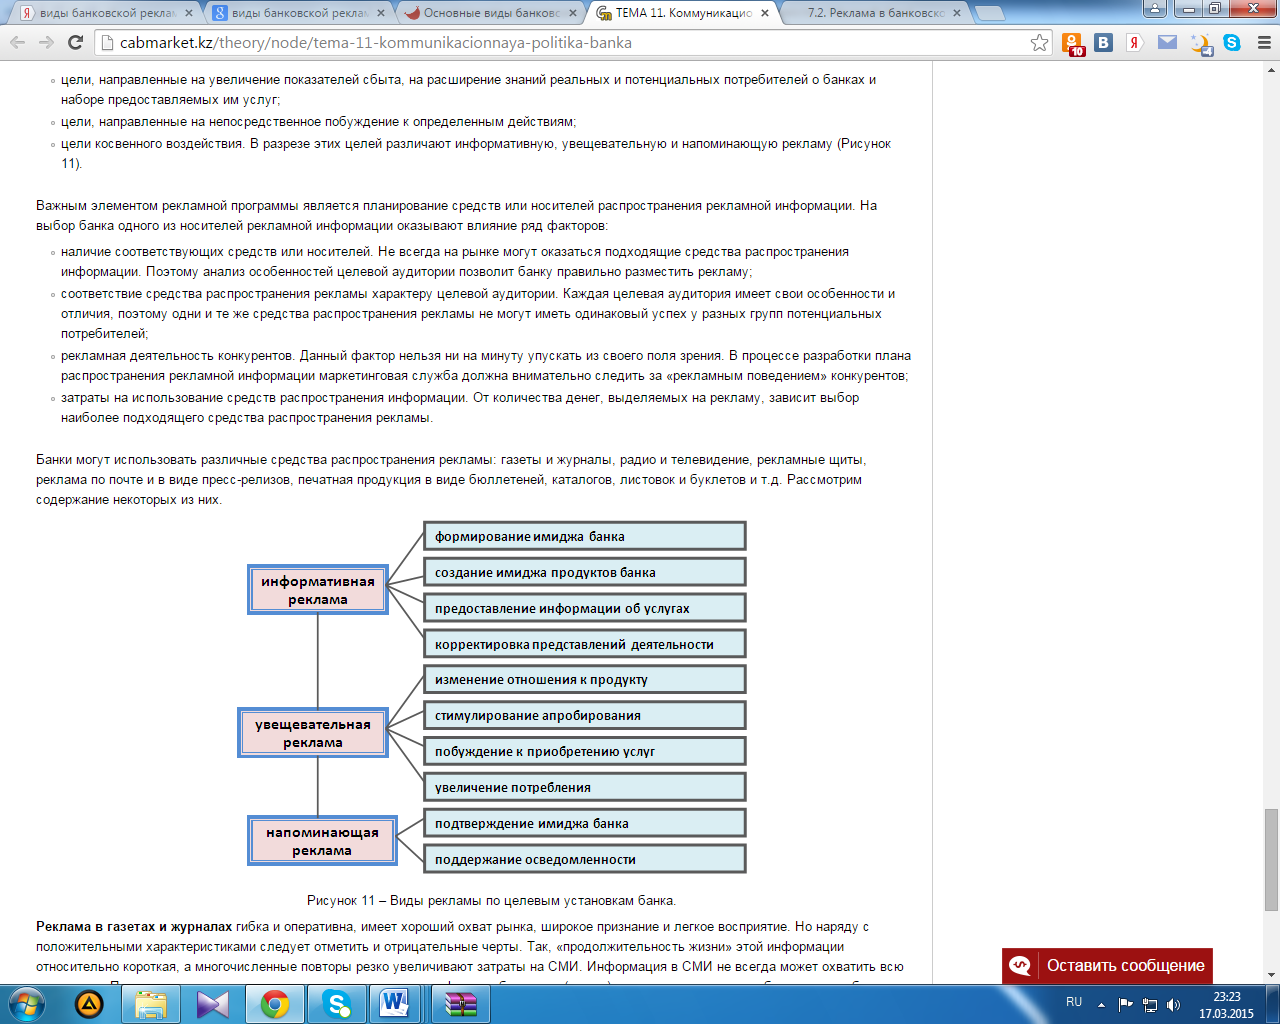The image size is (1280, 1024).
Task: Close the '7.2. Реклама в банковск' tab
Action: 957,13
